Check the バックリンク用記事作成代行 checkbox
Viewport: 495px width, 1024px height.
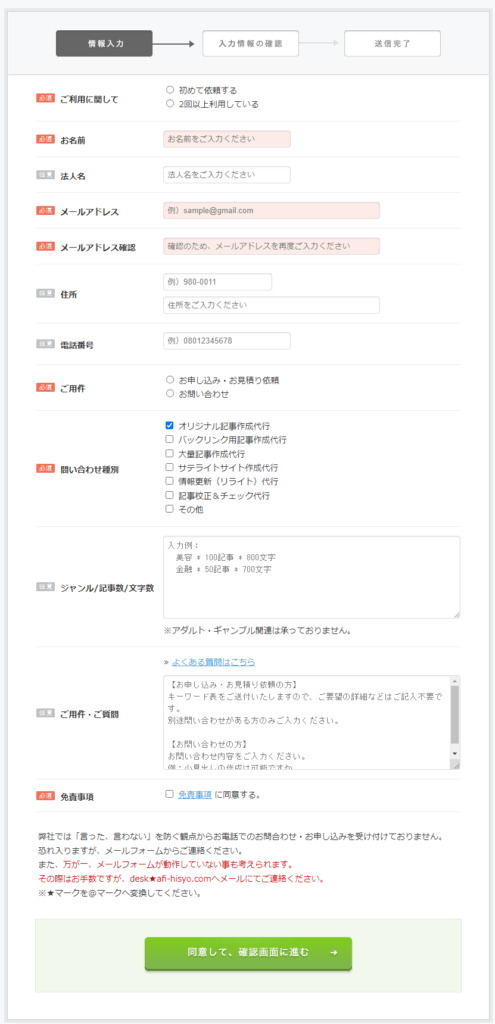pos(170,440)
